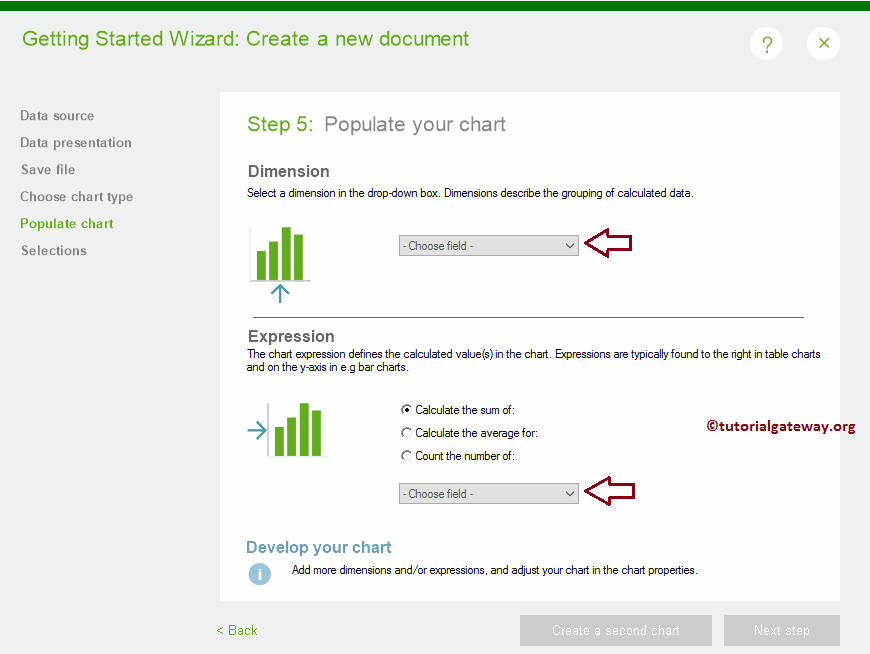Click the red arrow pointing at Expression dropdown
The width and height of the screenshot is (870, 654).
point(610,491)
